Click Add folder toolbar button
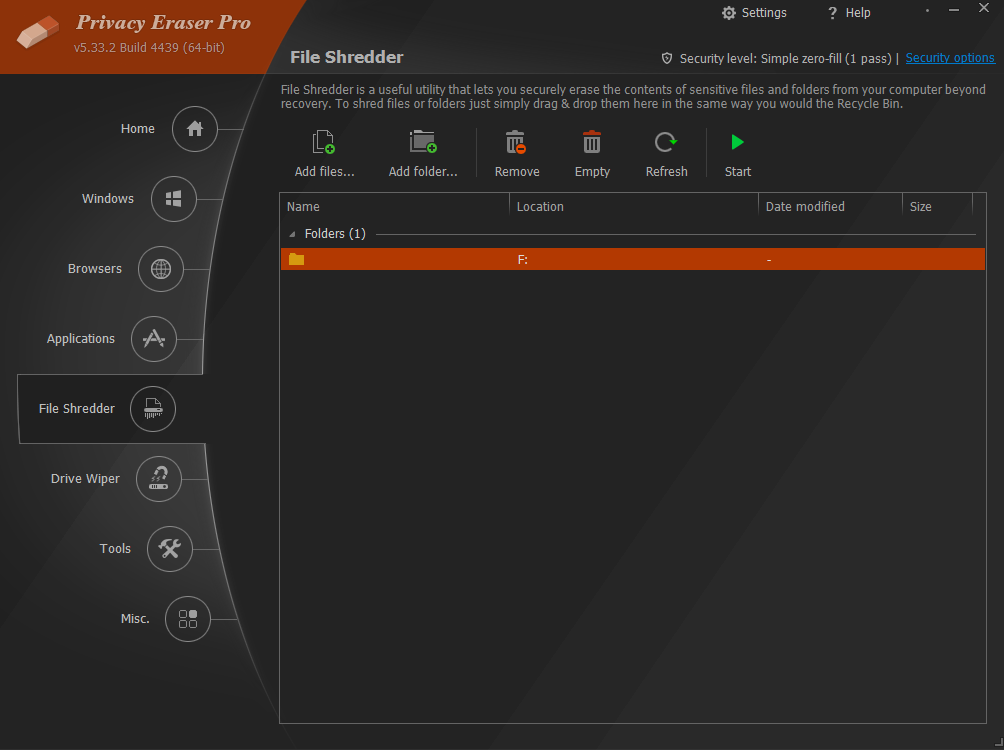This screenshot has width=1004, height=750. (423, 154)
